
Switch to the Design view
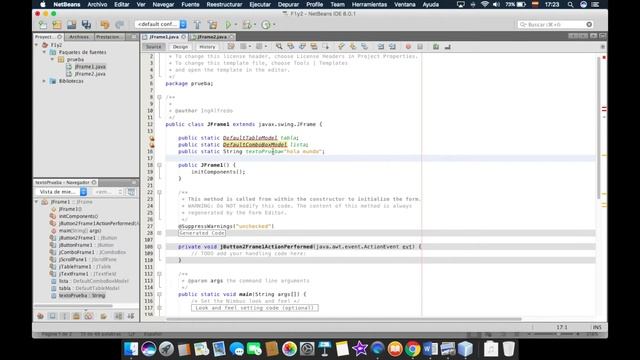pos(180,47)
